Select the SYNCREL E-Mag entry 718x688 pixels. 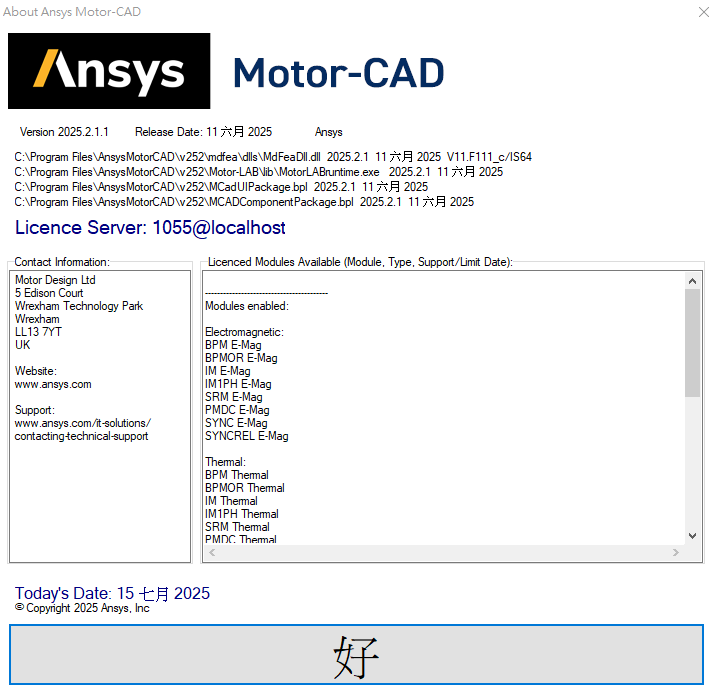(x=247, y=436)
